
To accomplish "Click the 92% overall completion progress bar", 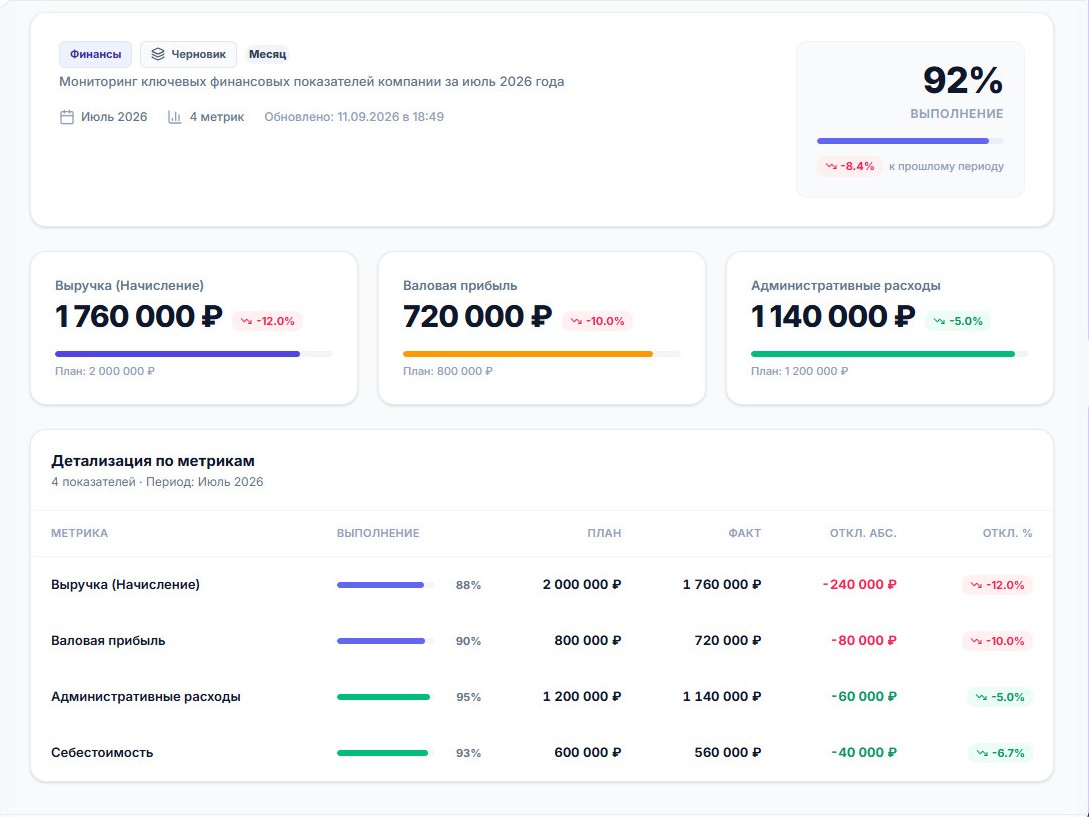I will (910, 141).
